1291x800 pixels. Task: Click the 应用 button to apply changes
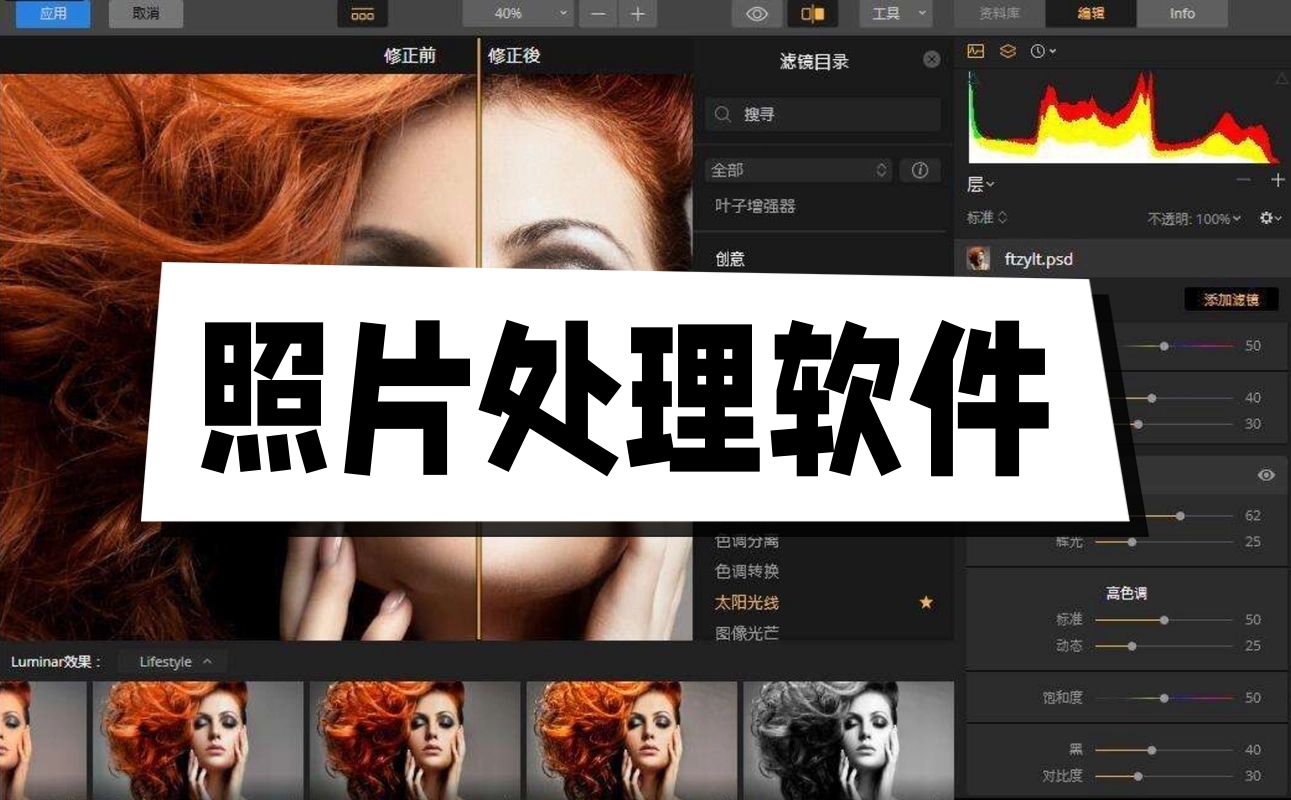pos(52,13)
